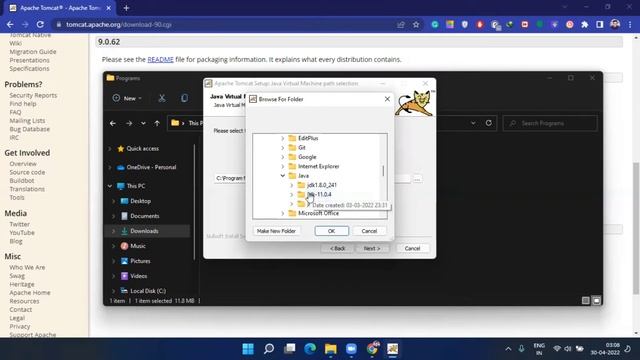Open taskbar Search
This screenshot has height=360, width=640.
[269, 349]
